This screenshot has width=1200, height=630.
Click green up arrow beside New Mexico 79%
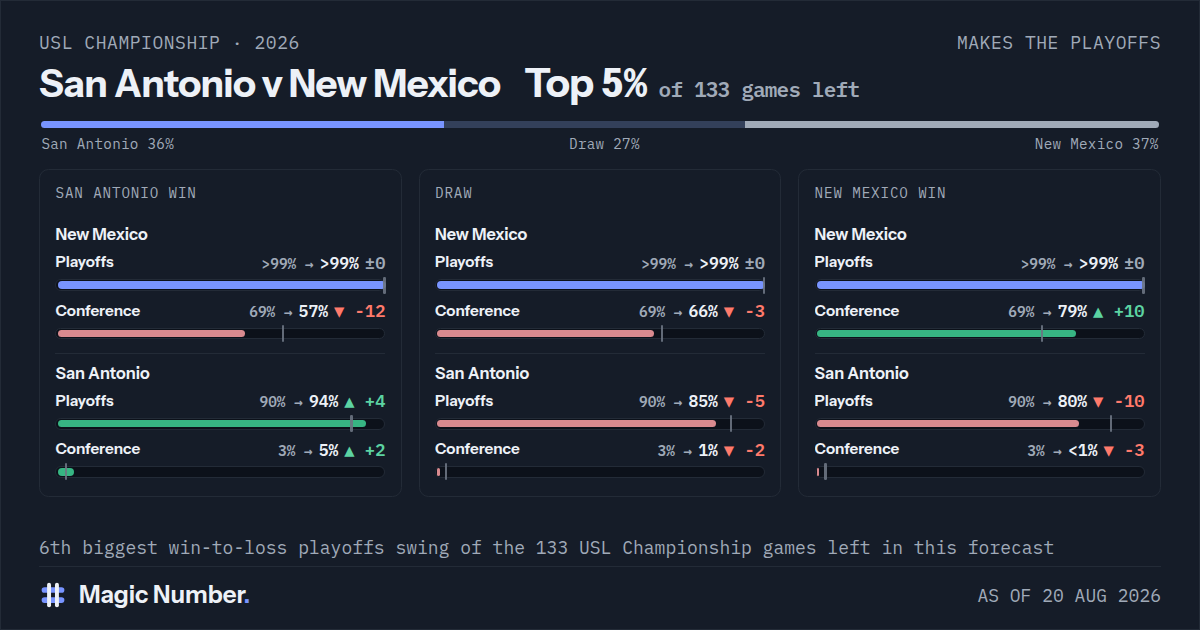(x=1098, y=312)
